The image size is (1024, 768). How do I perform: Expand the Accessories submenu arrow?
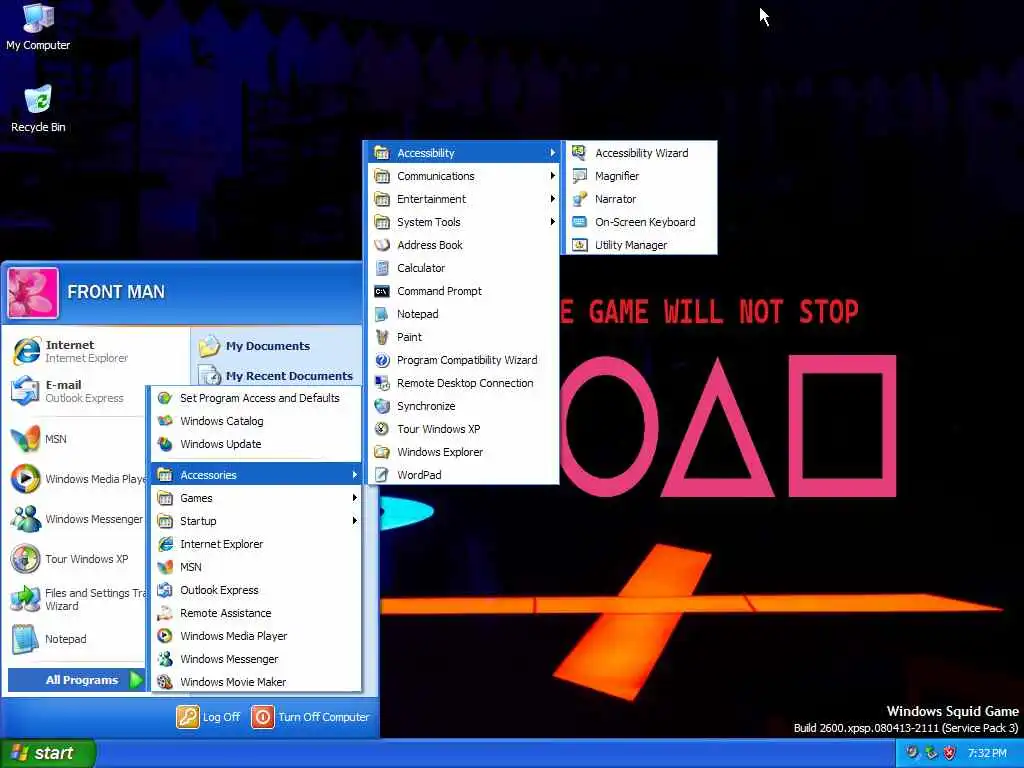click(x=354, y=475)
